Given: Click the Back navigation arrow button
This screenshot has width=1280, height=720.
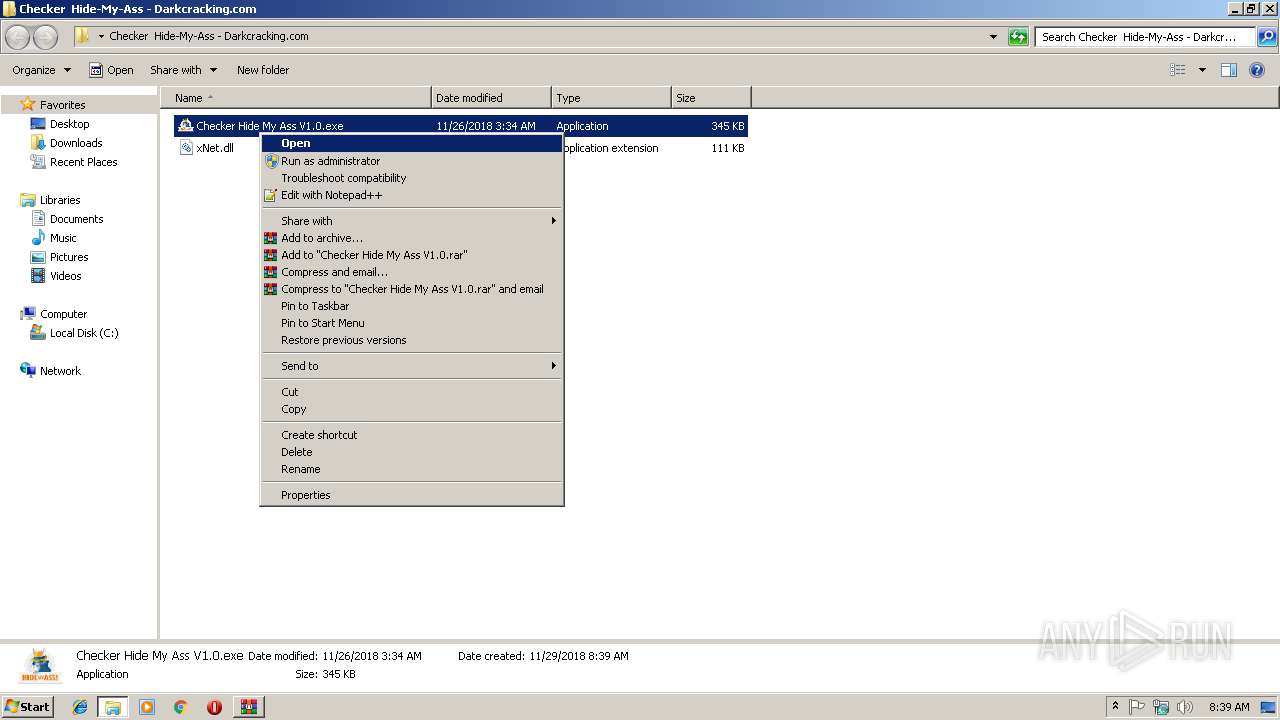Looking at the screenshot, I should pos(17,37).
